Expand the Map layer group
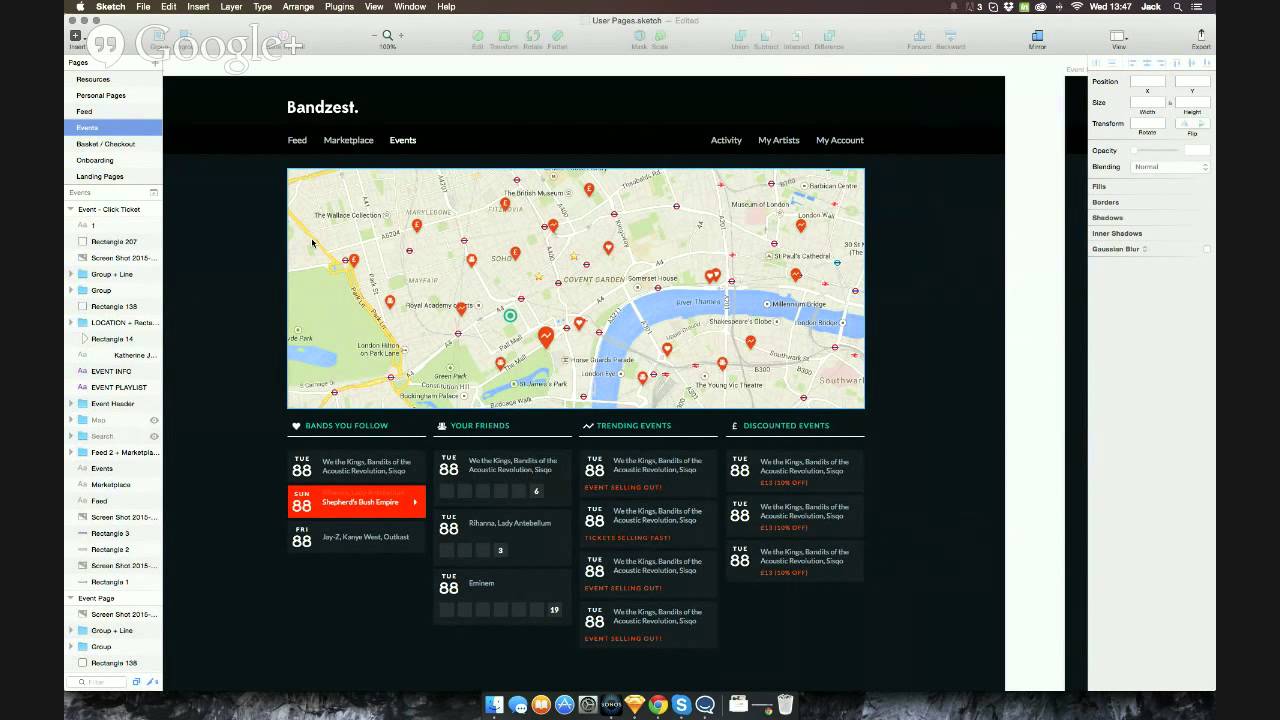 [x=71, y=420]
